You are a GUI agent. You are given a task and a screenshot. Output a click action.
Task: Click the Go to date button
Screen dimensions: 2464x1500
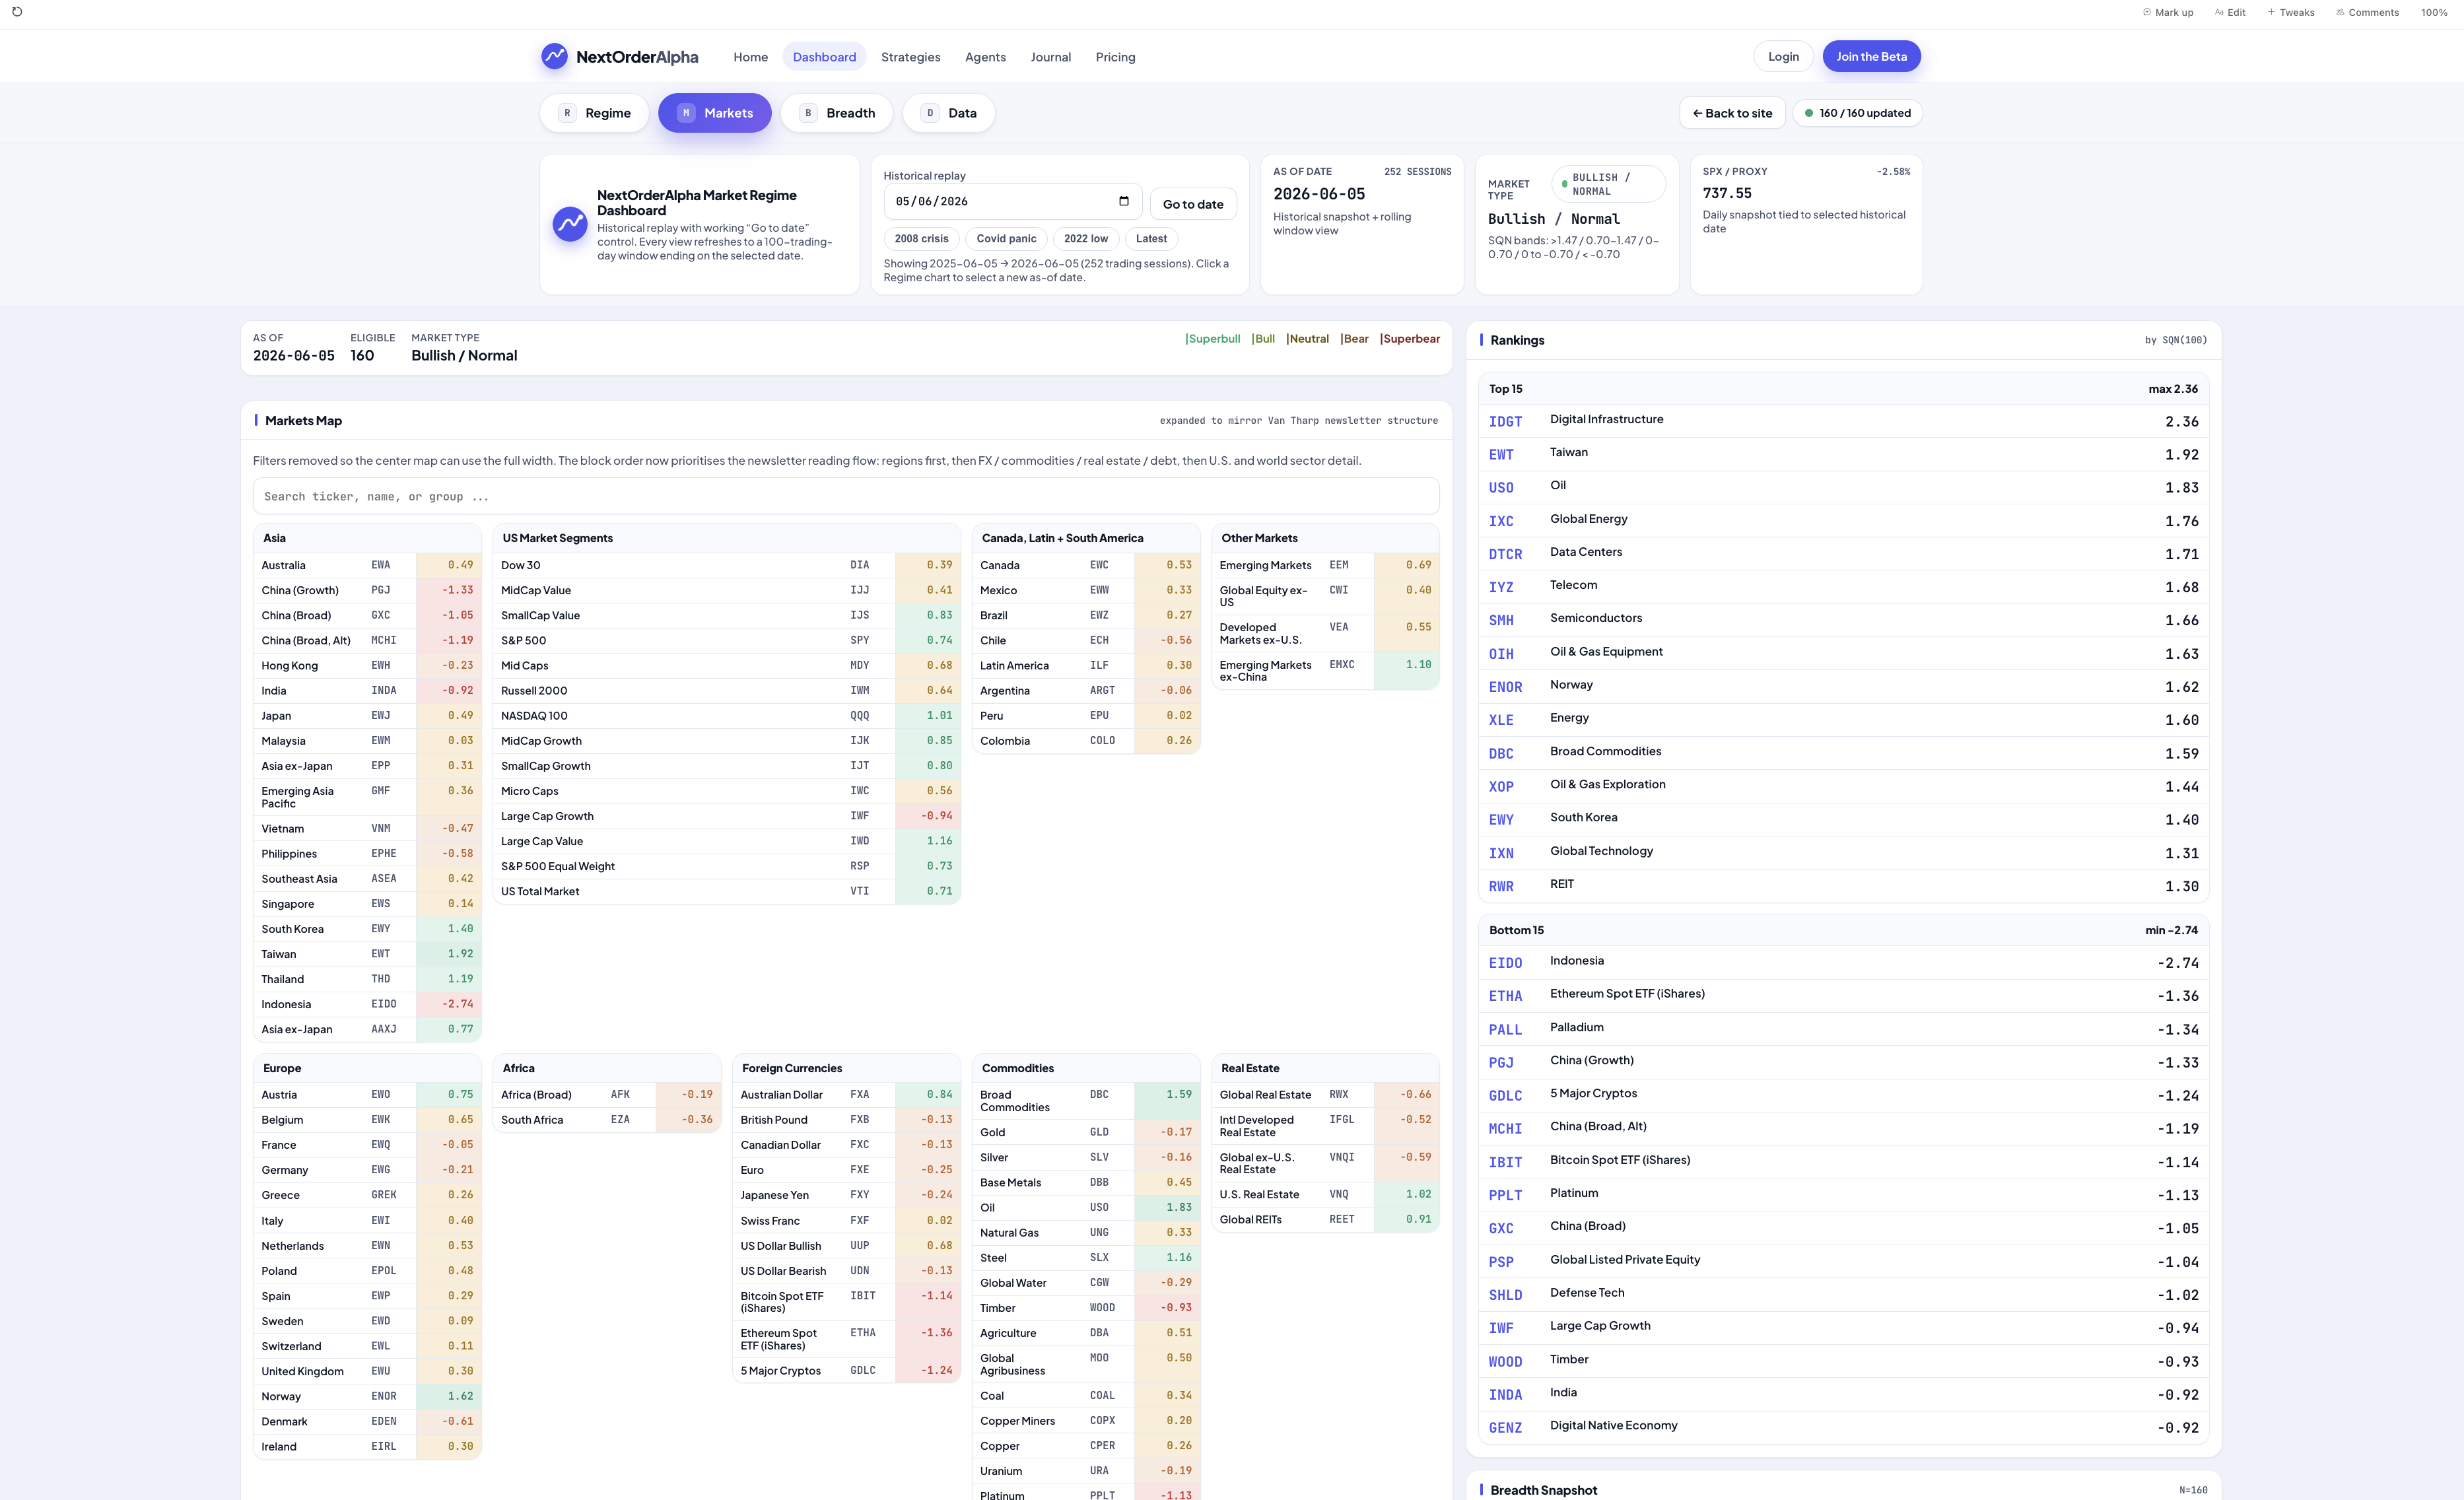coord(1193,204)
